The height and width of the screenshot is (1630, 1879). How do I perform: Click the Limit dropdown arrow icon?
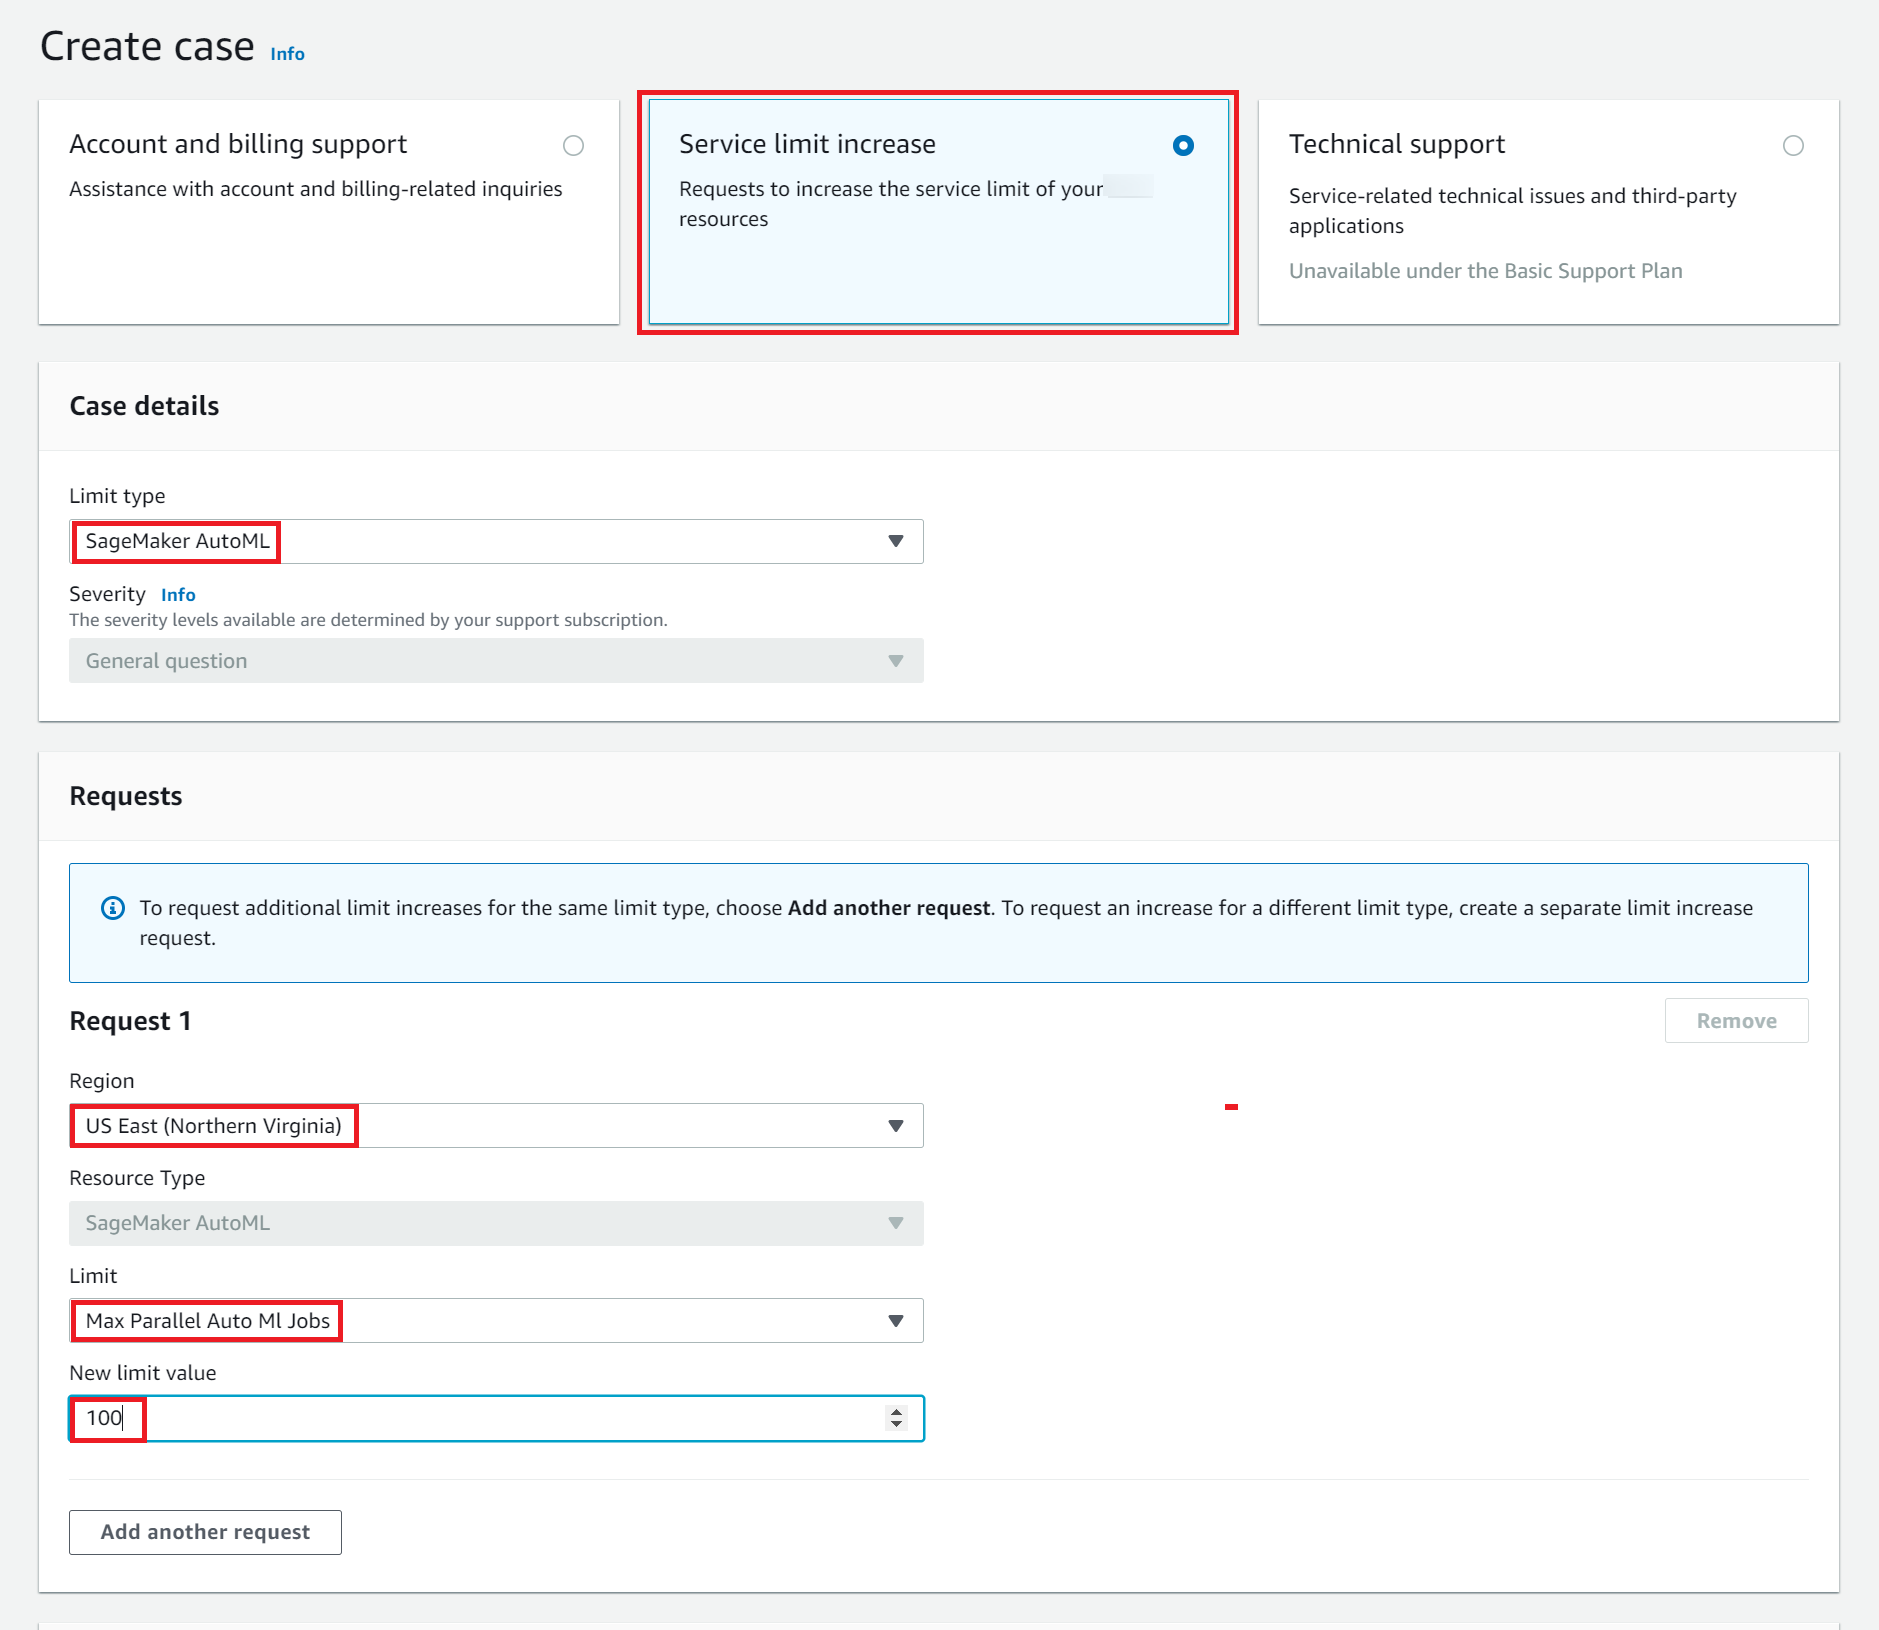click(x=895, y=1321)
